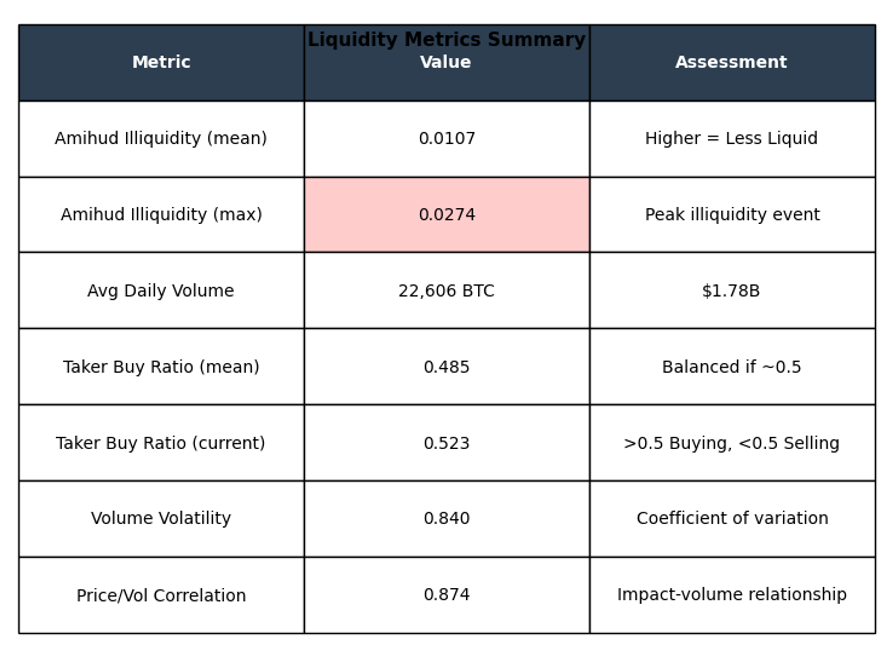Select the $1.78B assessment cell
886x666 pixels.
click(731, 291)
